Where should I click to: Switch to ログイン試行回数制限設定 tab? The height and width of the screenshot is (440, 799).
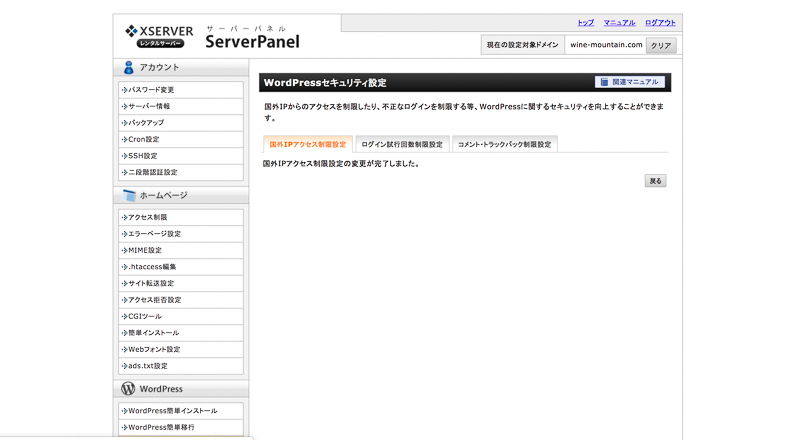[402, 144]
